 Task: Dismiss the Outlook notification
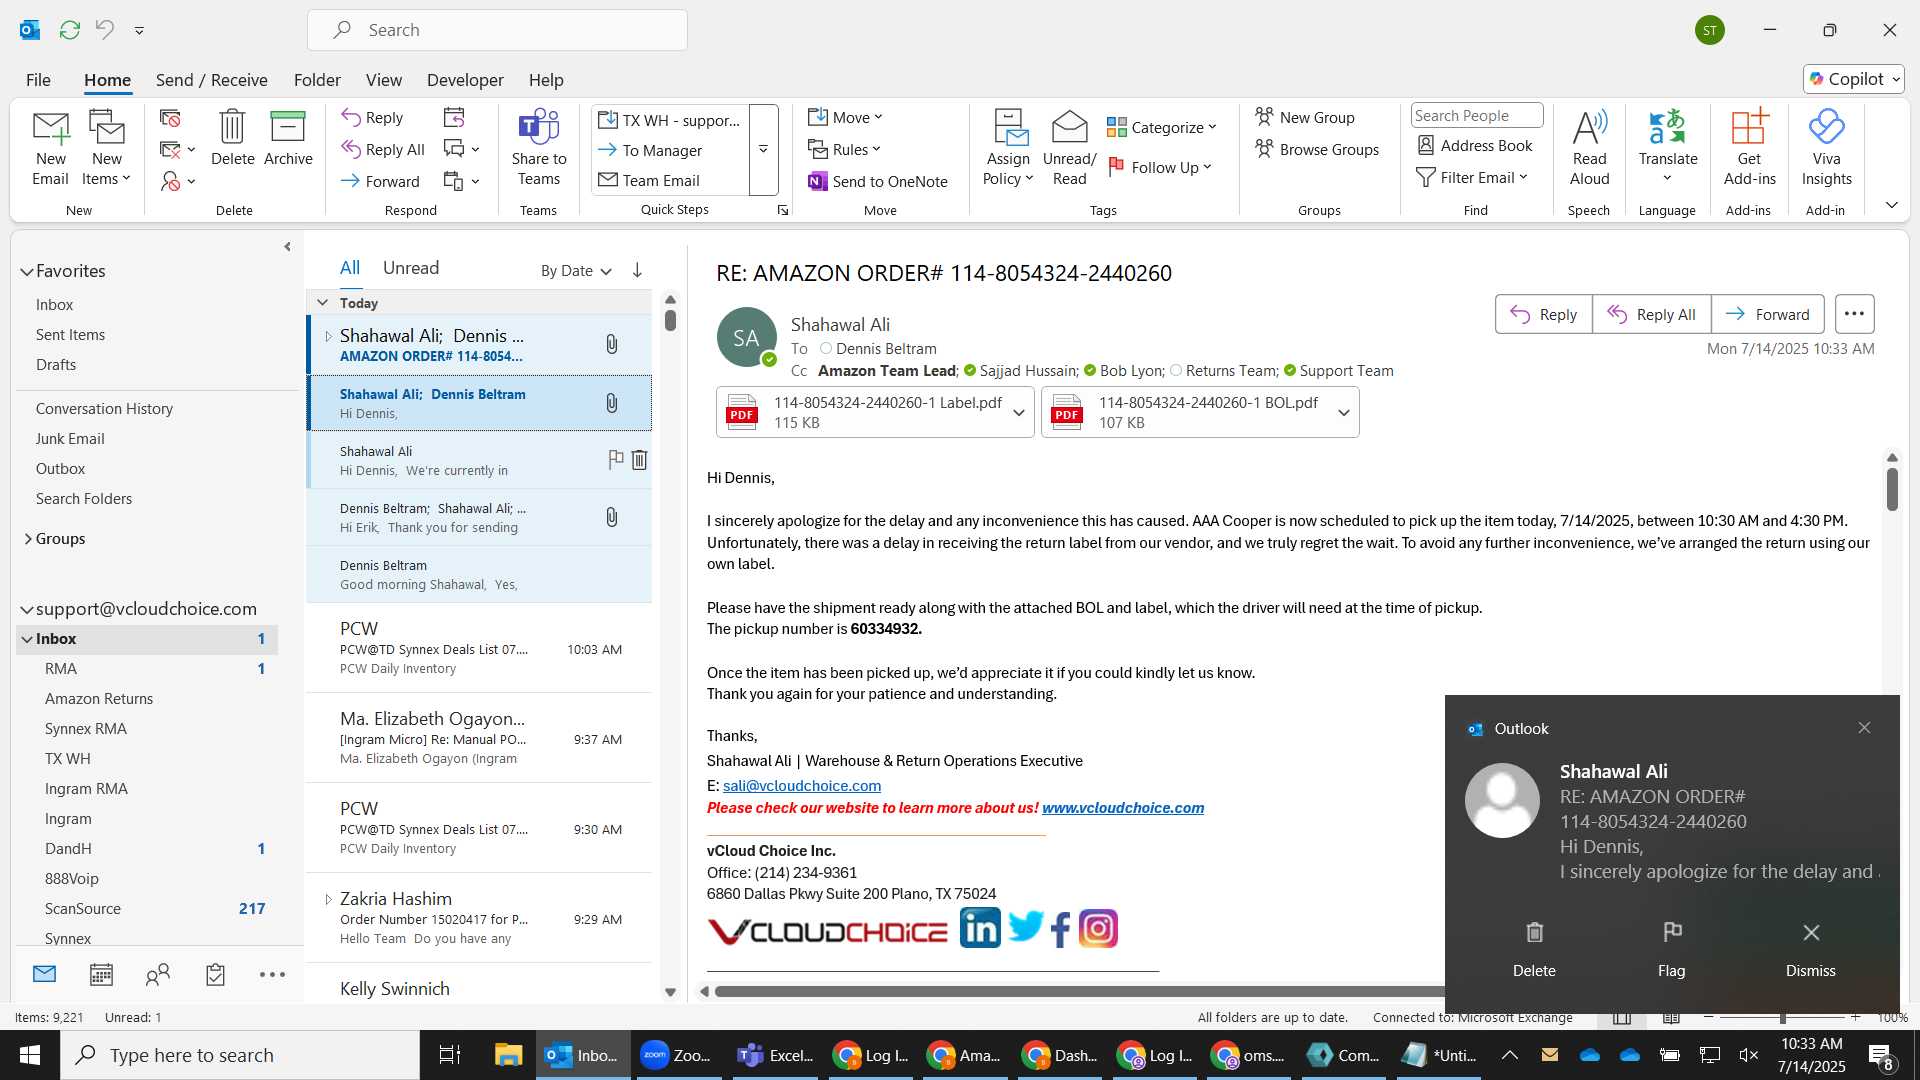(1810, 950)
